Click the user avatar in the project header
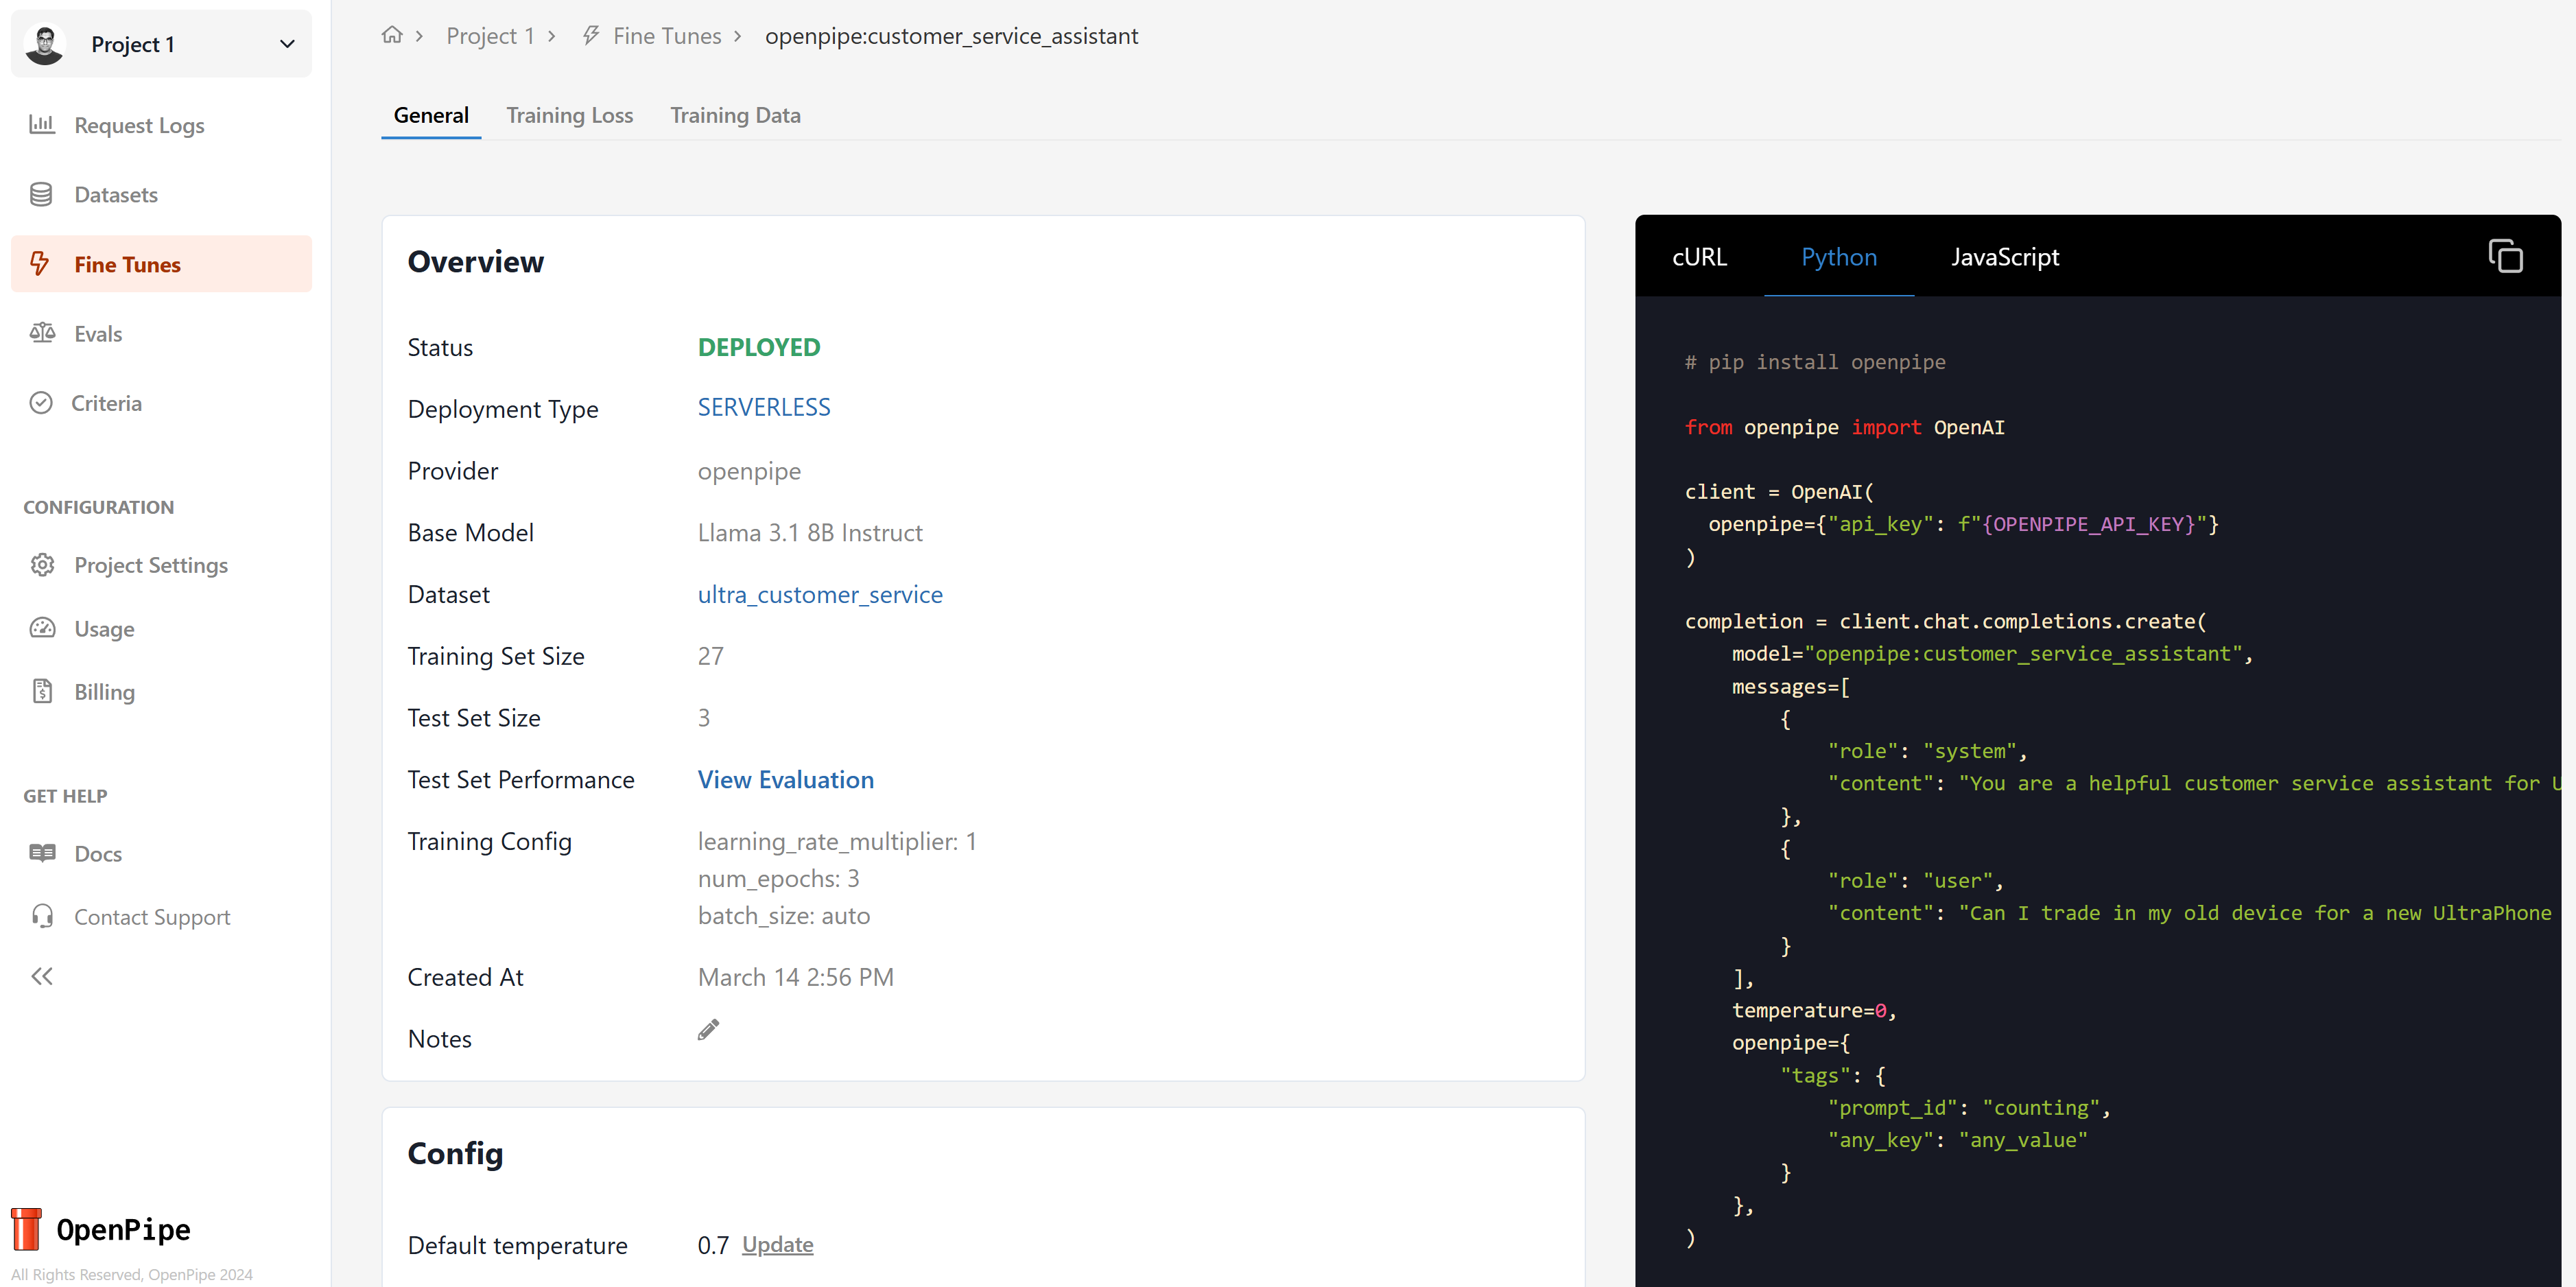2576x1287 pixels. tap(44, 43)
